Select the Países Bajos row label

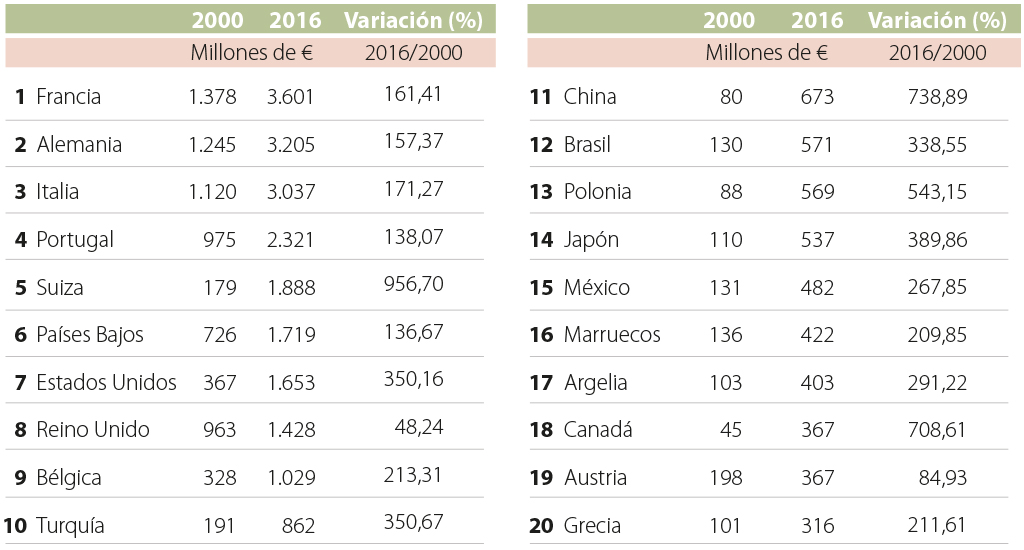click(90, 335)
